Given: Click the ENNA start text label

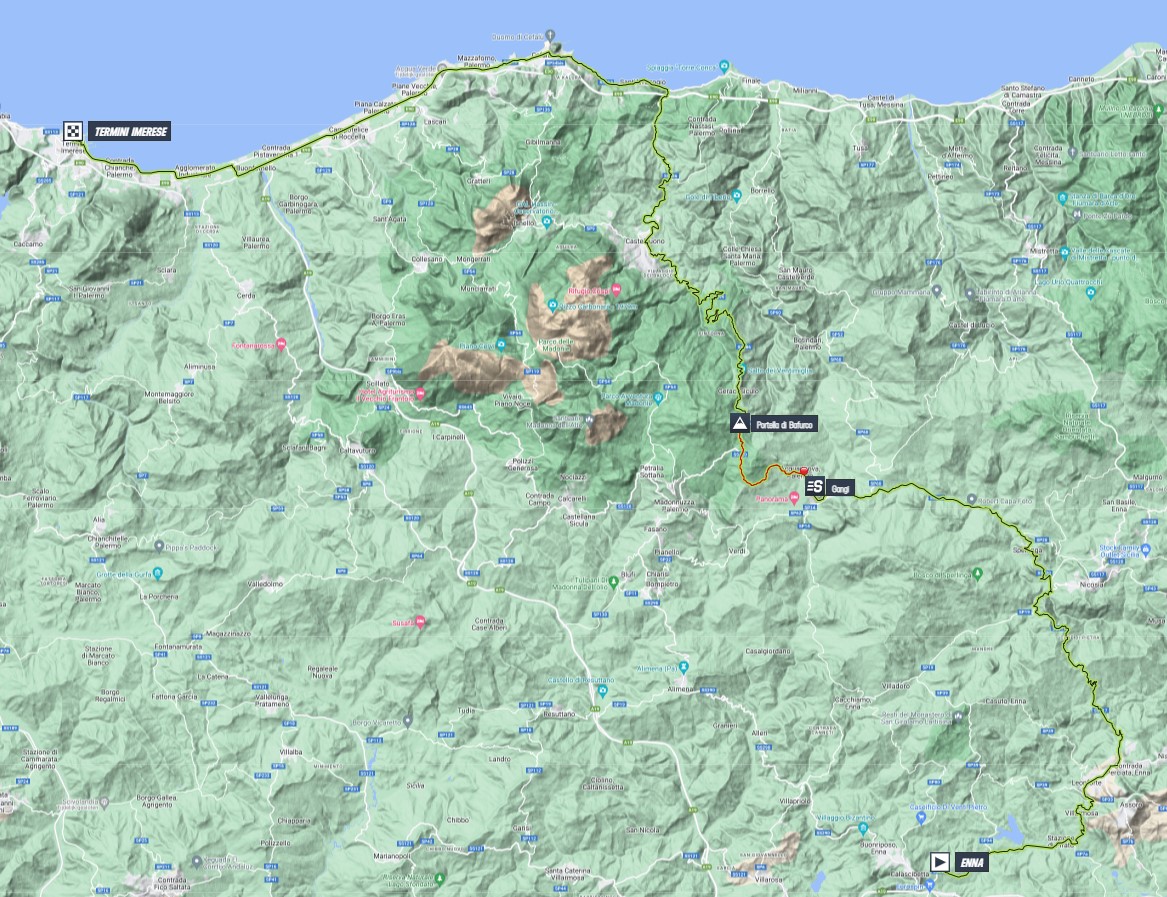Looking at the screenshot, I should point(970,861).
